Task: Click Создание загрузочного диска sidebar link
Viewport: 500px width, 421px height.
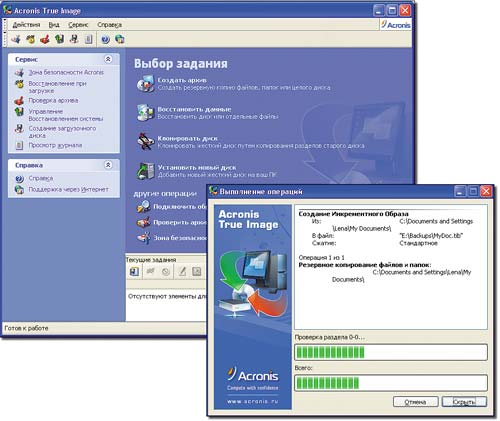Action: 62,132
